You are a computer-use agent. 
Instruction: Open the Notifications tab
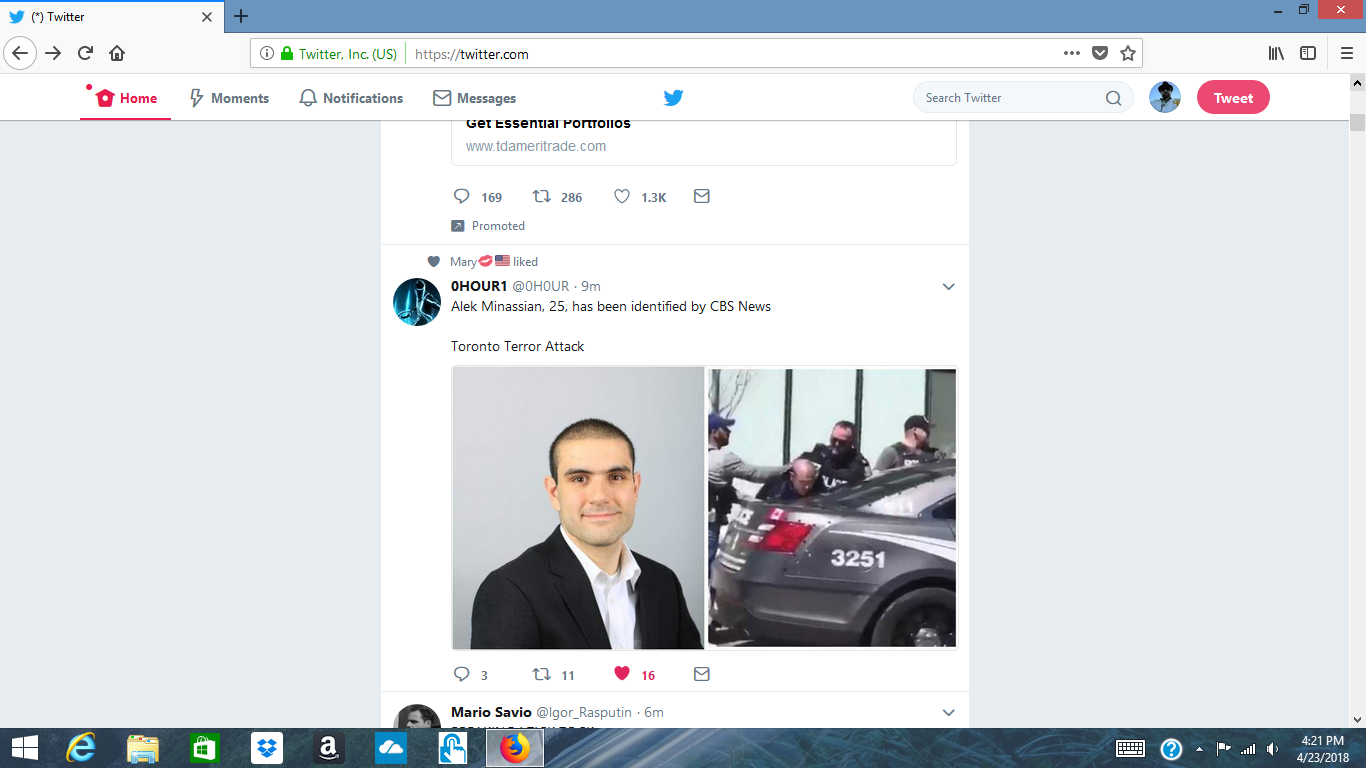(351, 98)
